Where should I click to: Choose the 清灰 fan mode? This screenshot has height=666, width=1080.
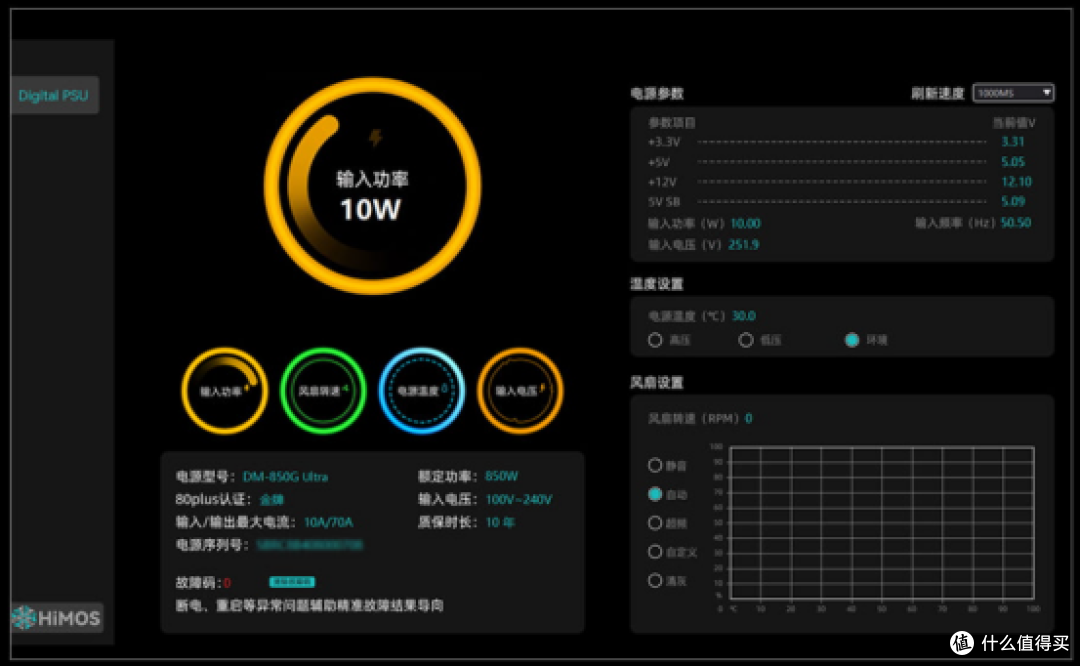(655, 581)
